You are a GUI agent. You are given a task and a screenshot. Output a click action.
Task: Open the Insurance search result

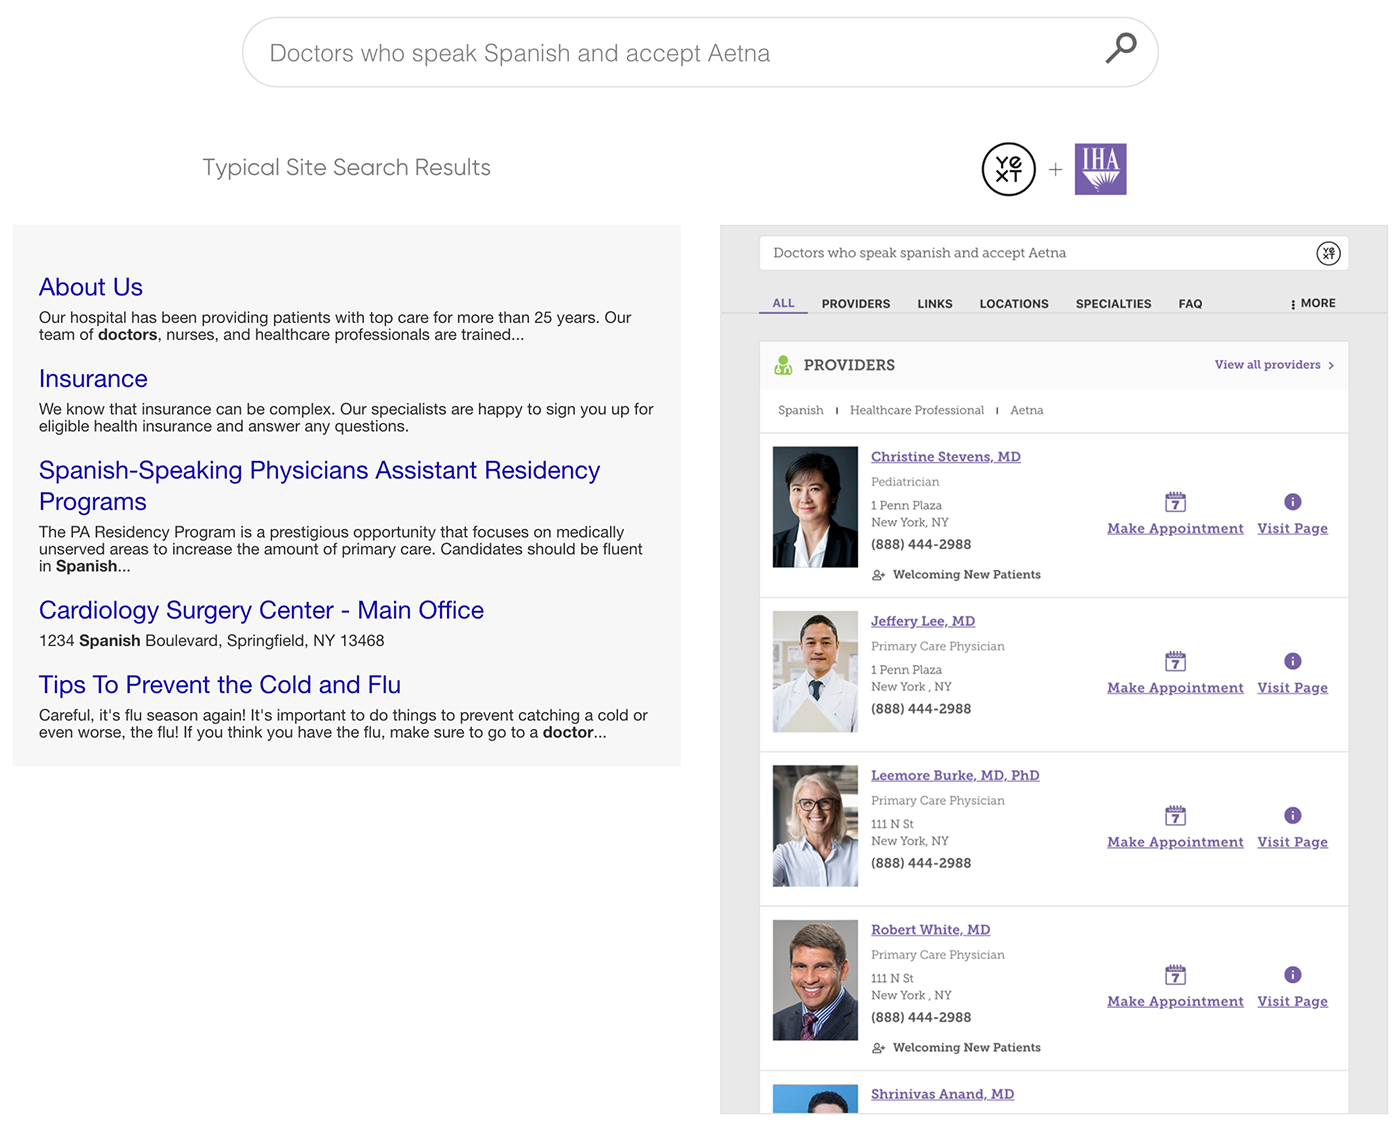93,379
